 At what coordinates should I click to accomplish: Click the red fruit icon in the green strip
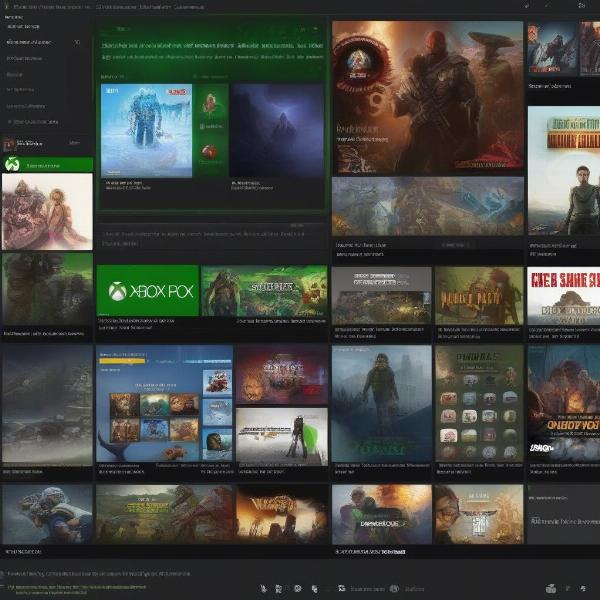point(210,152)
